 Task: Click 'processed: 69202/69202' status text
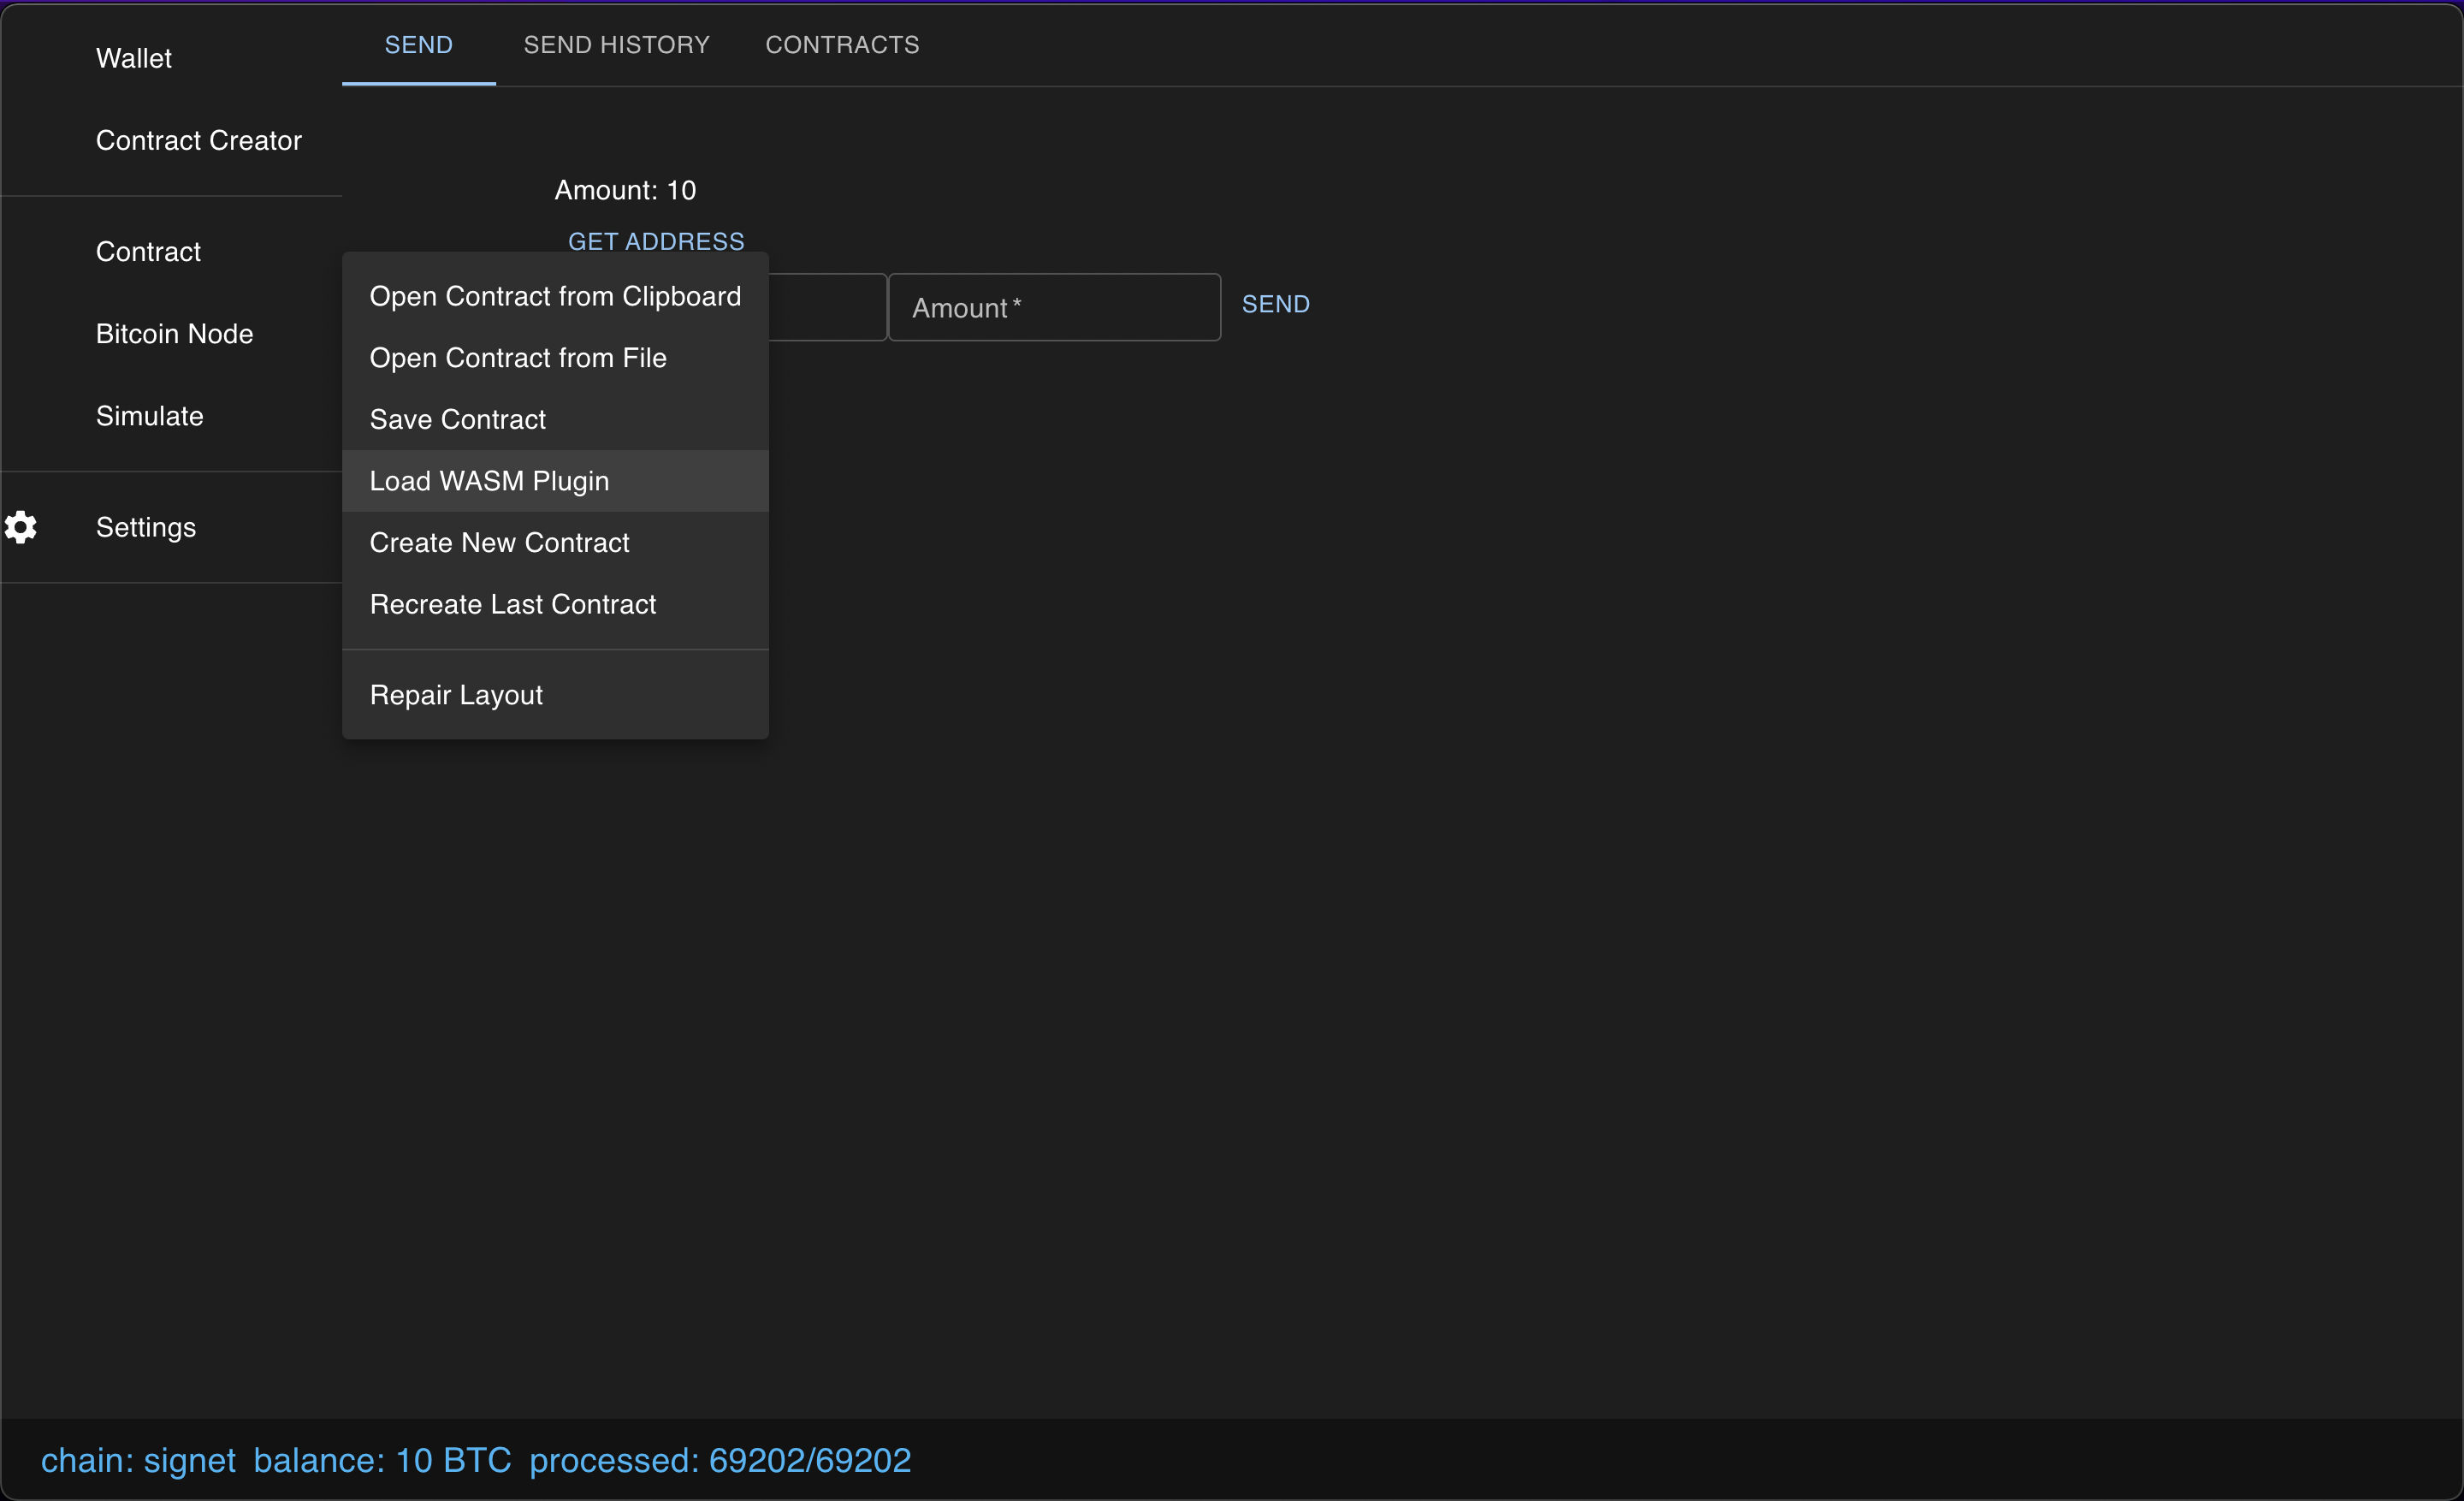click(x=720, y=1460)
